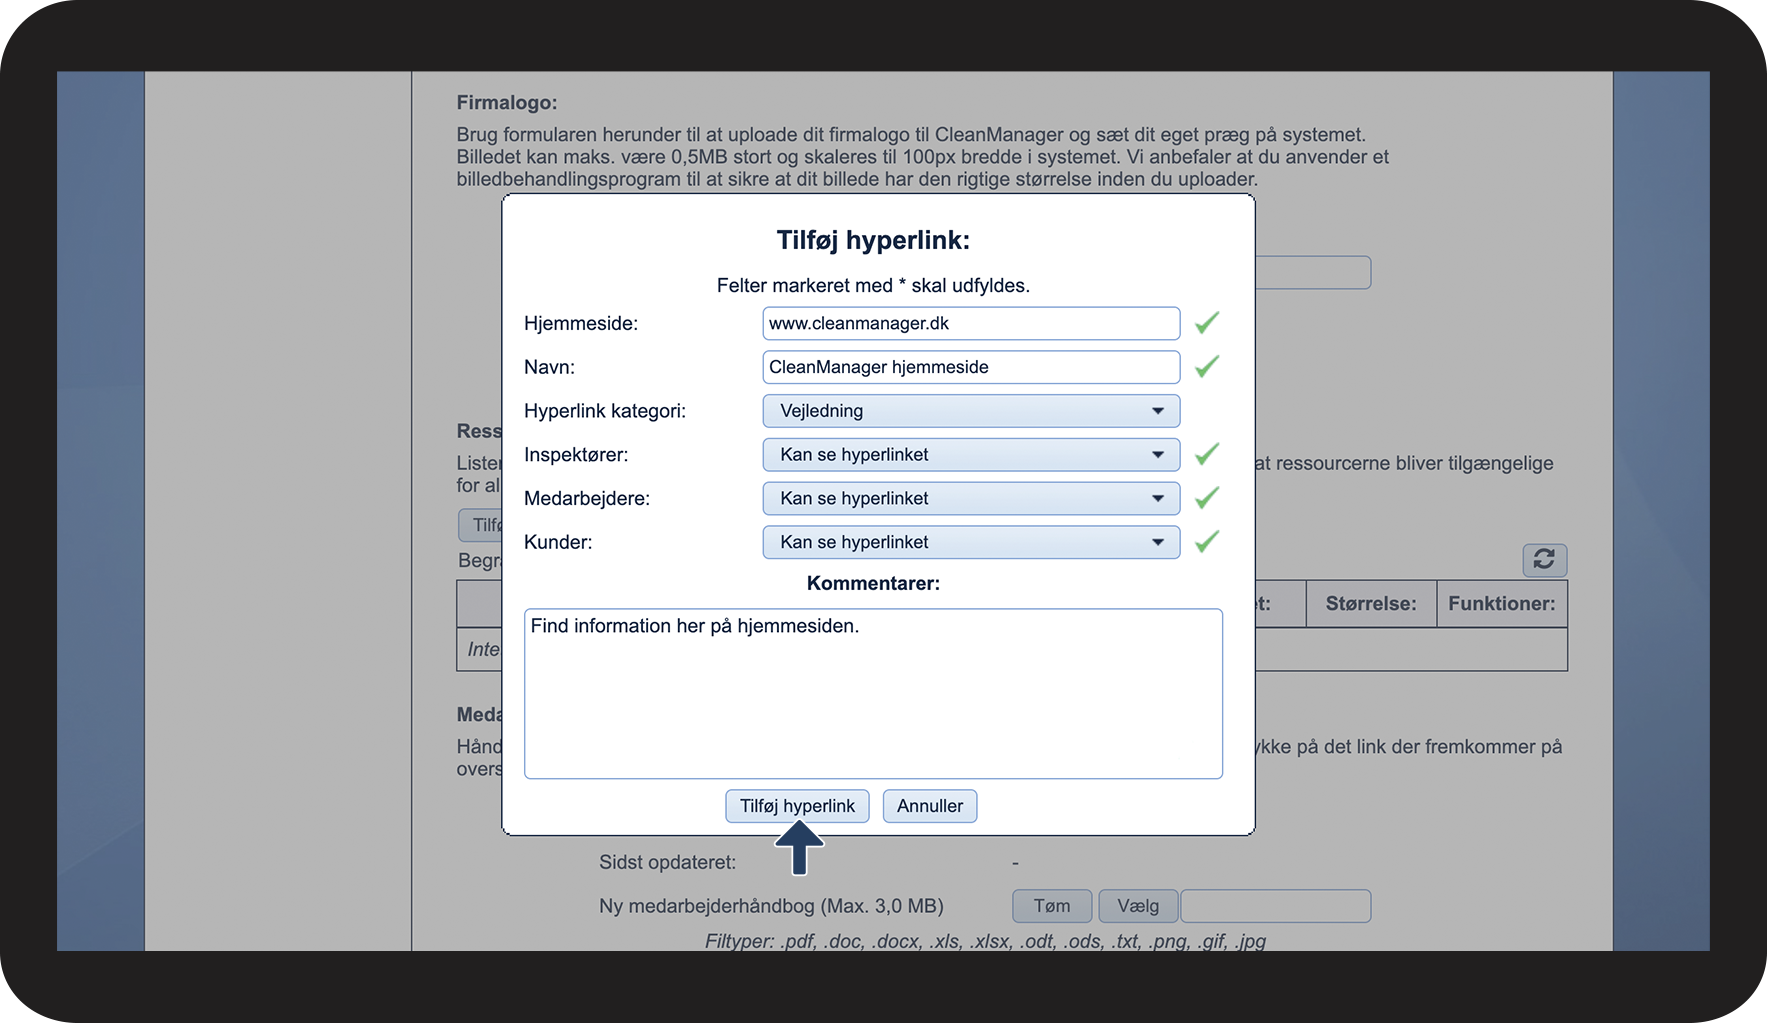Open the Medarbejdere visibility dropdown
The height and width of the screenshot is (1023, 1767).
971,498
